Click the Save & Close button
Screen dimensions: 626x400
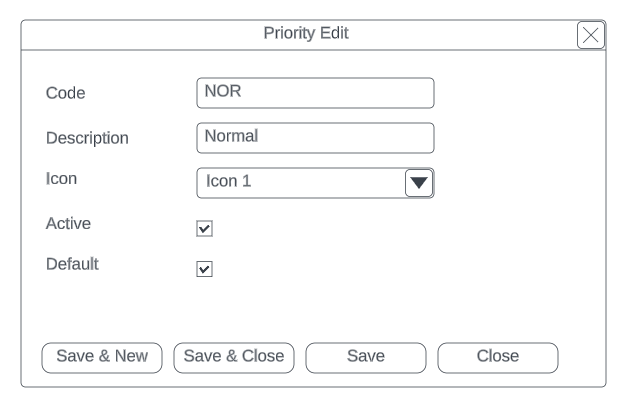[x=234, y=357]
